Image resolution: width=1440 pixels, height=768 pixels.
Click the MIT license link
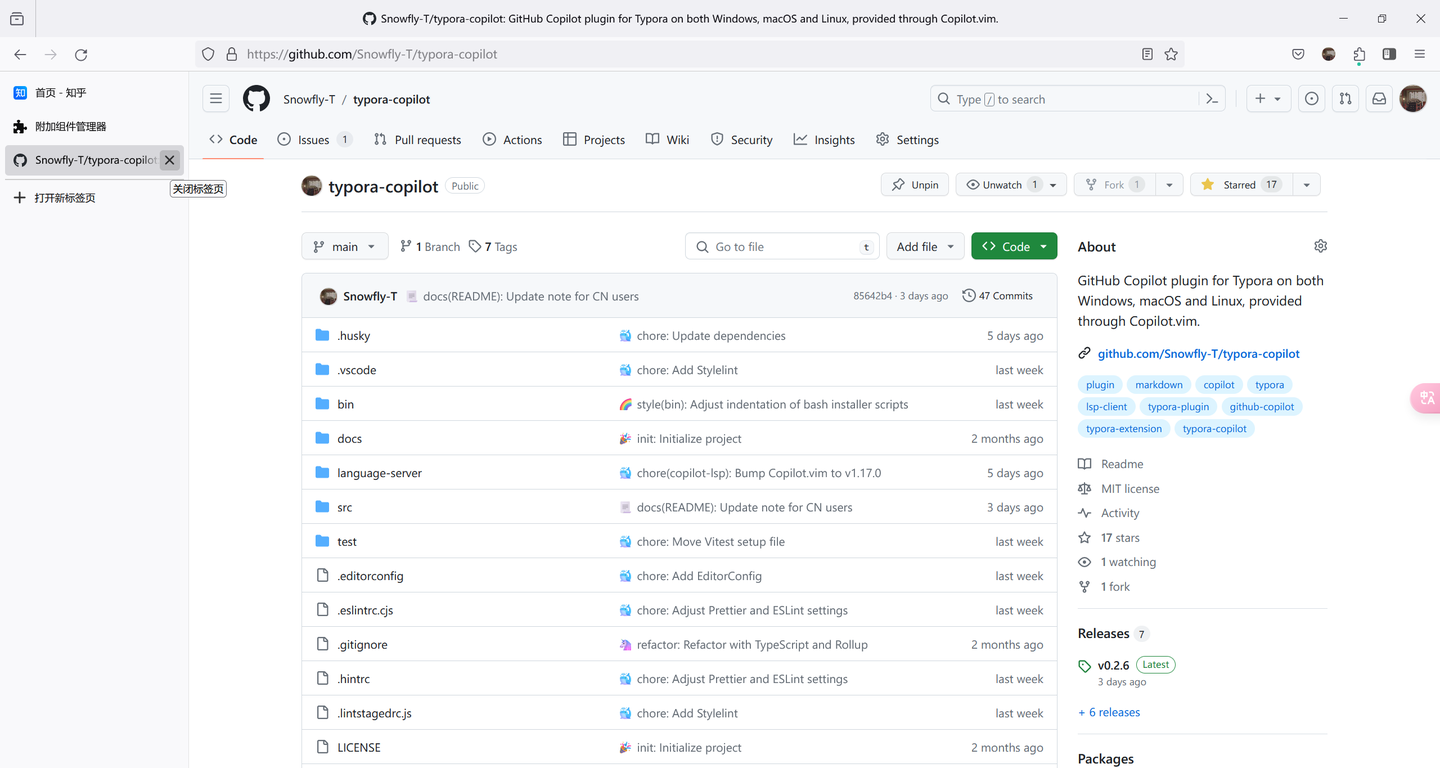tap(1130, 488)
